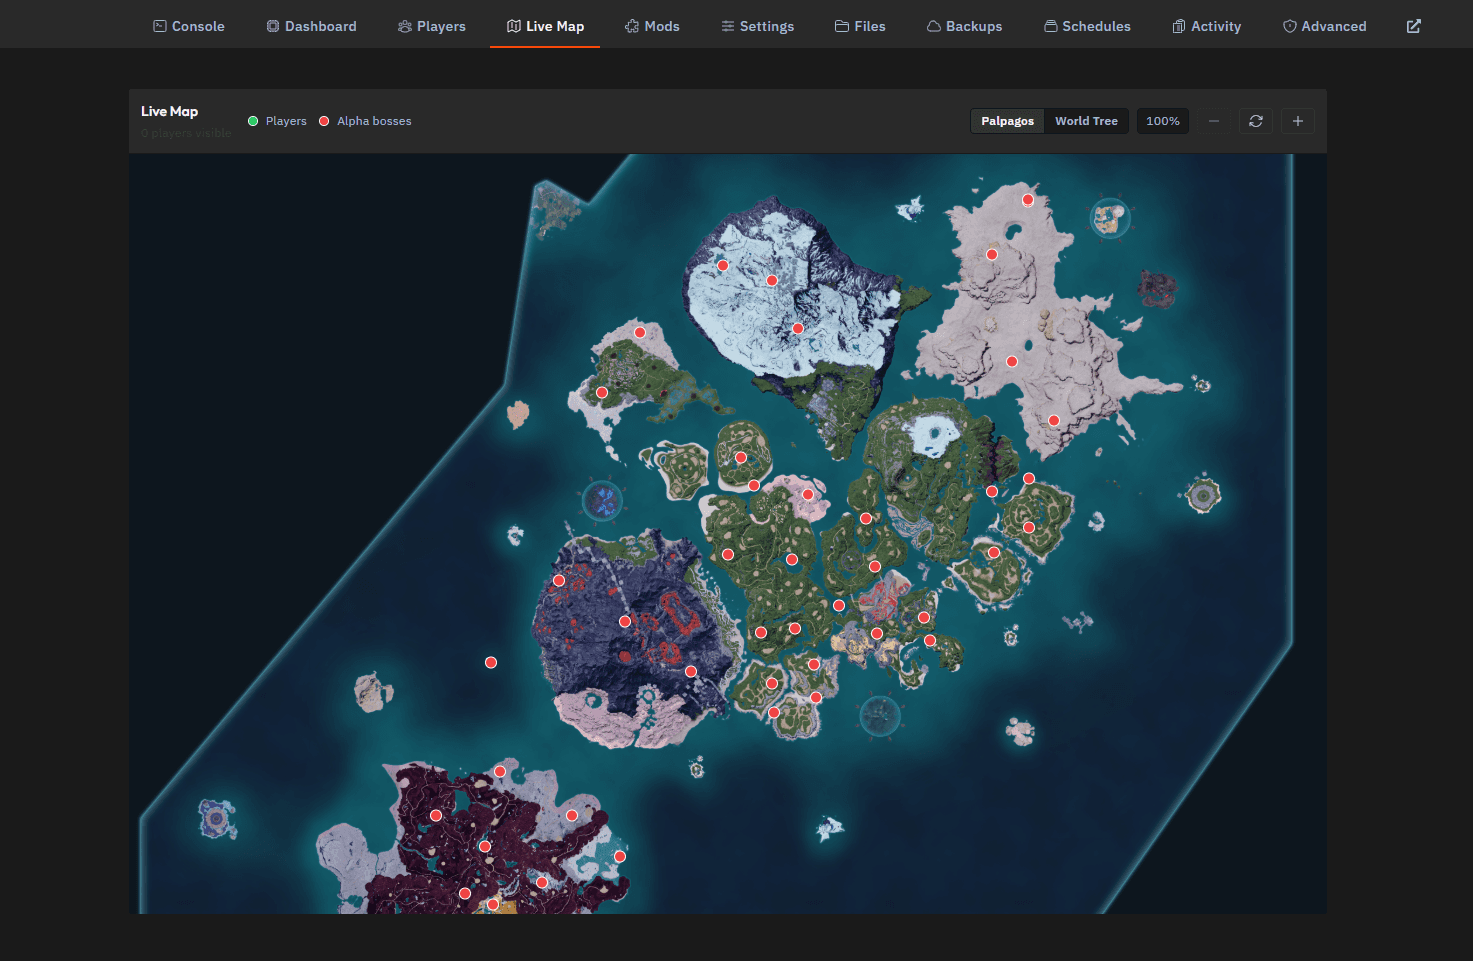Switch to the Files tab

tap(860, 26)
